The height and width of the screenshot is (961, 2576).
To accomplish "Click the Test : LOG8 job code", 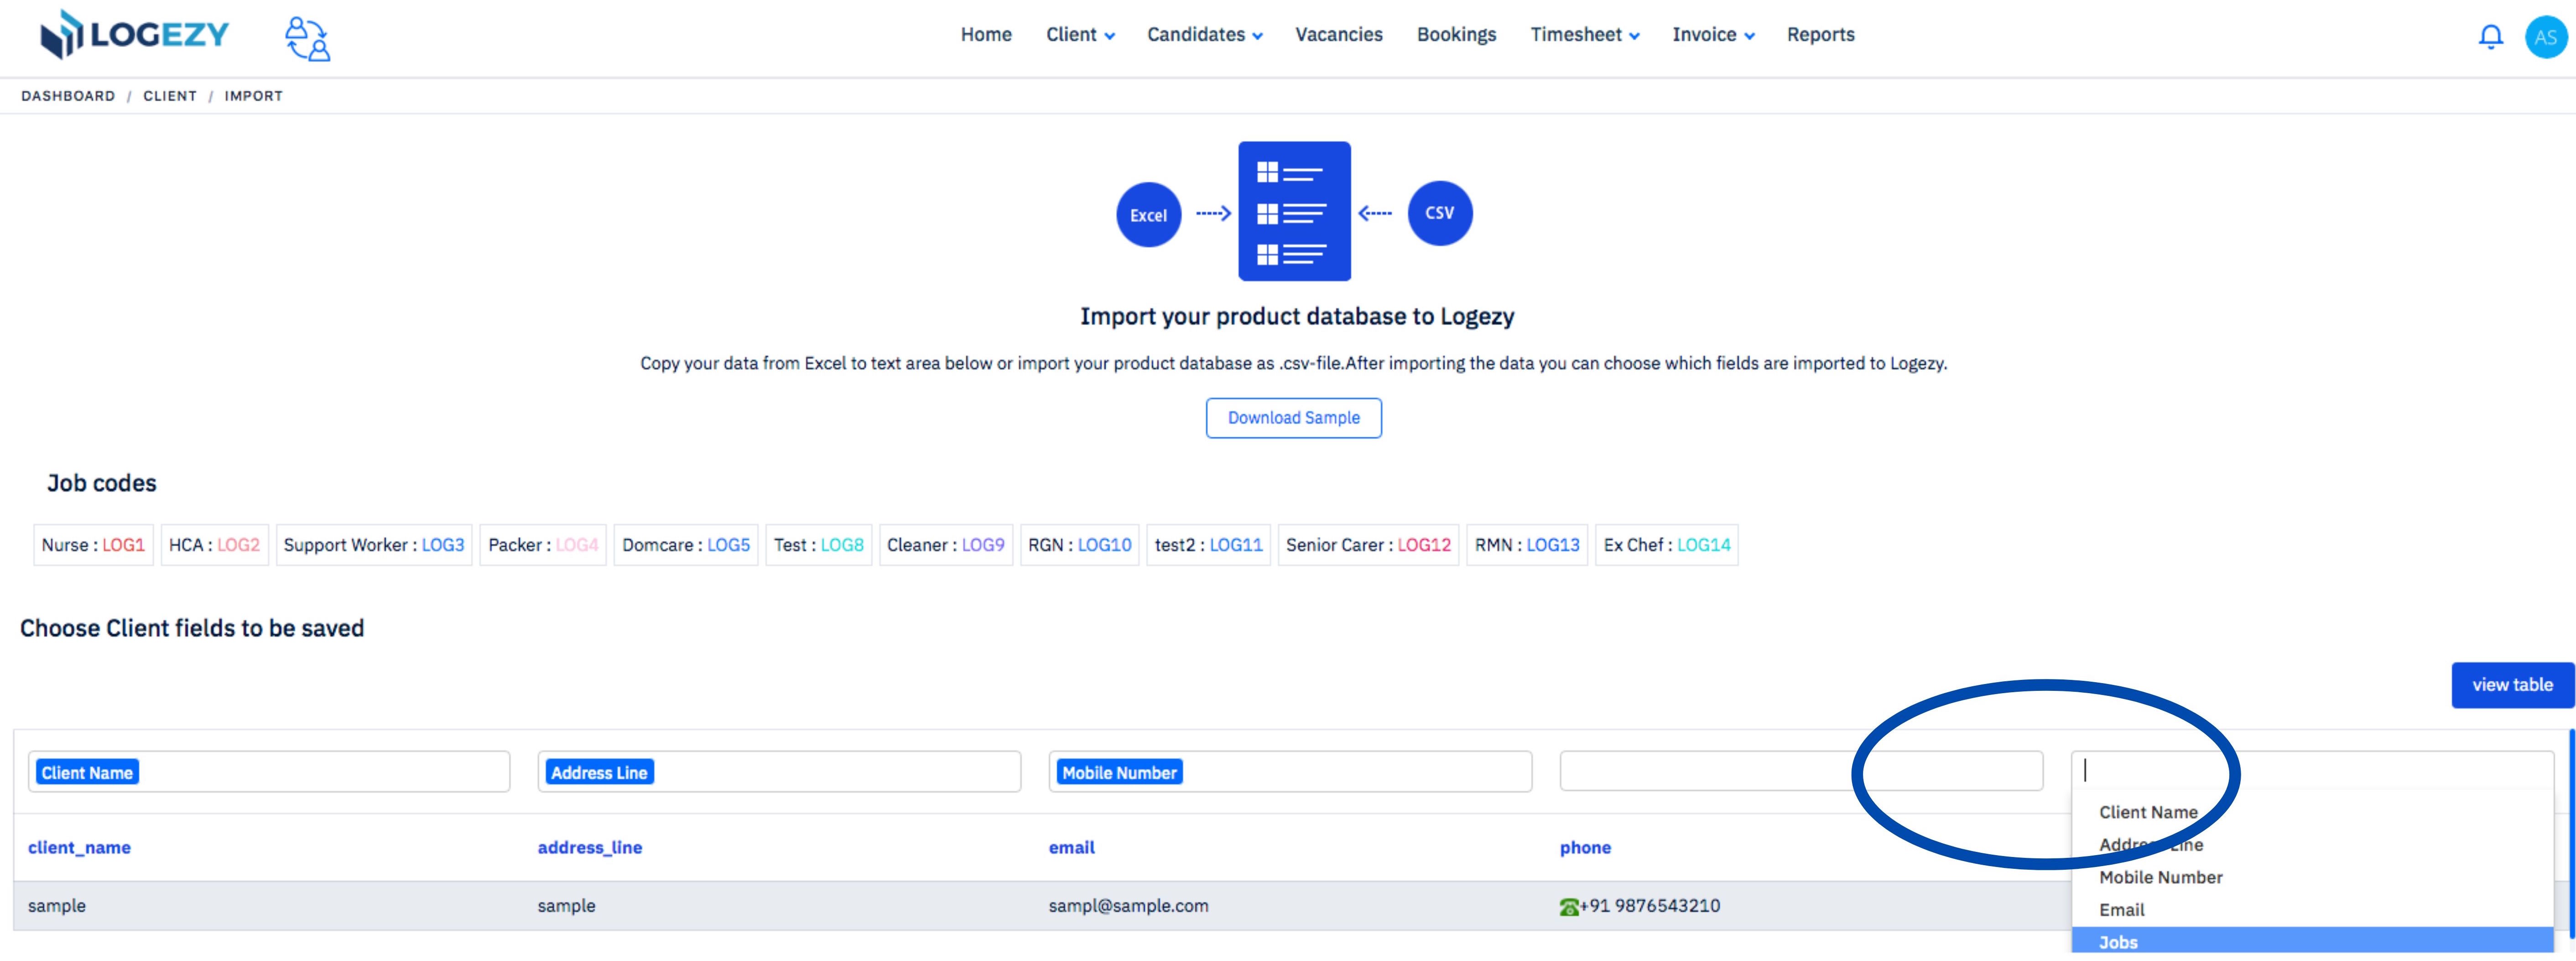I will [x=819, y=545].
